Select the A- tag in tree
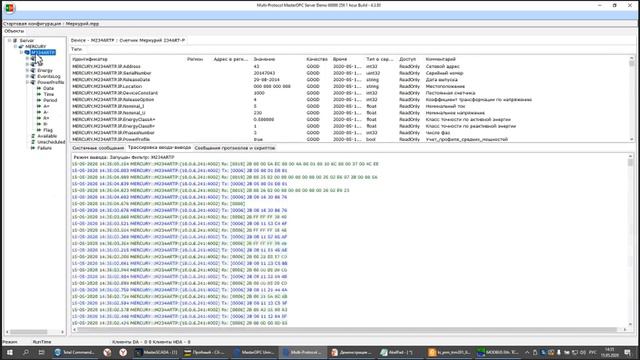The image size is (640, 360). [x=46, y=112]
